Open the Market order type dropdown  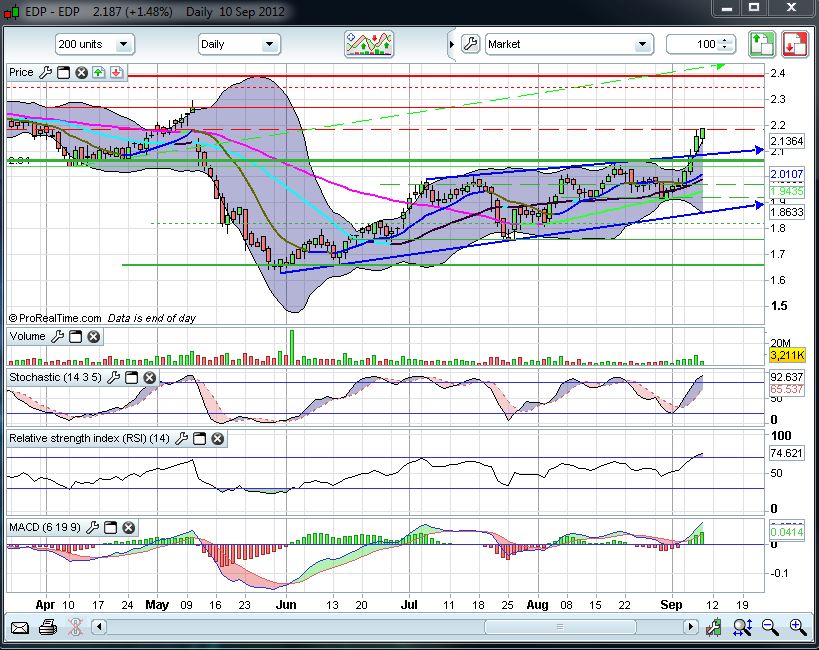pyautogui.click(x=569, y=44)
